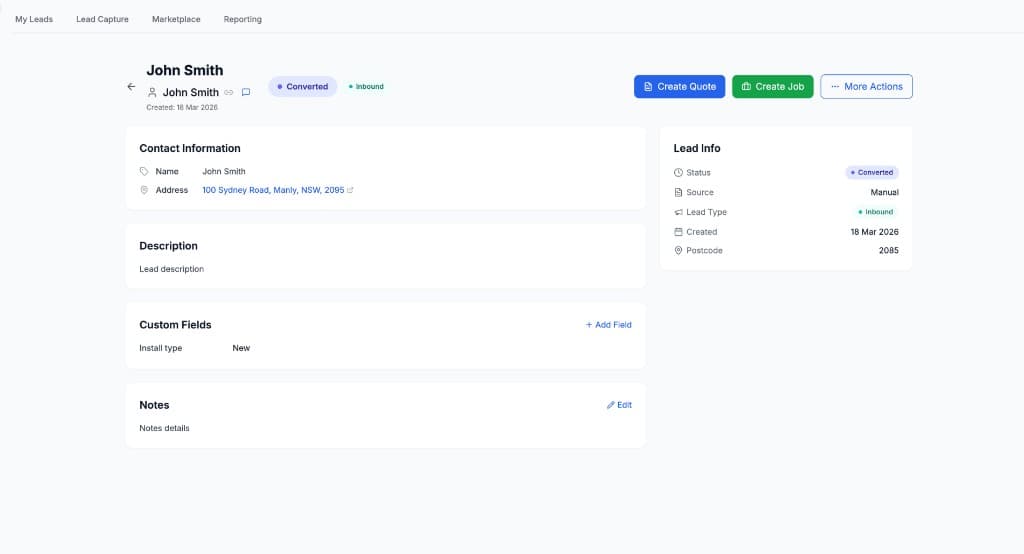This screenshot has height=554, width=1024.
Task: Click the clock icon beside Status
Action: [x=678, y=172]
